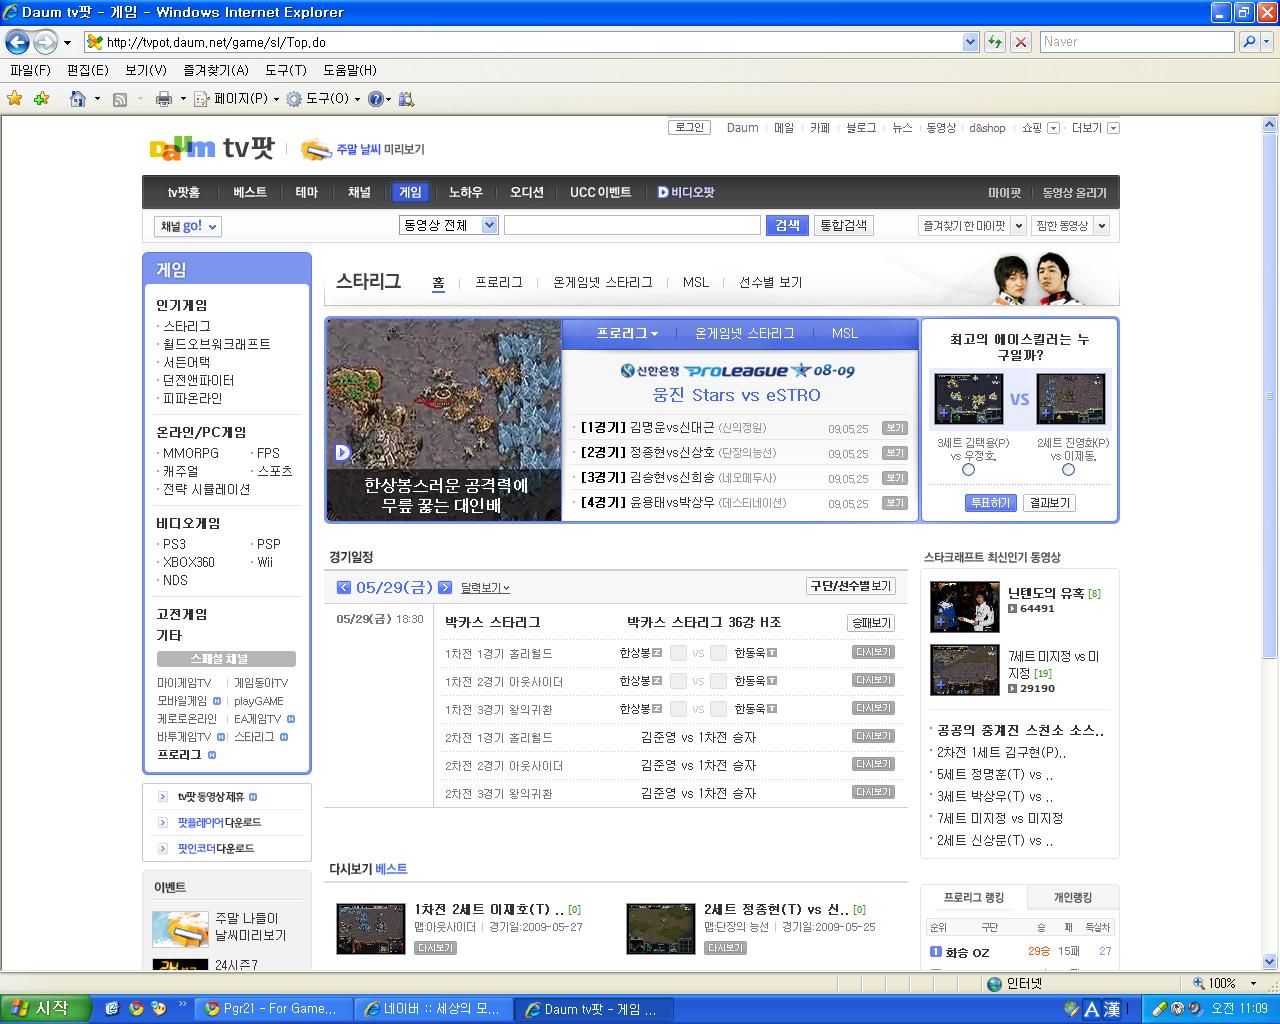The height and width of the screenshot is (1024, 1280).
Task: Open the 즐겨찾기 한 마이팟 dropdown
Action: click(972, 226)
